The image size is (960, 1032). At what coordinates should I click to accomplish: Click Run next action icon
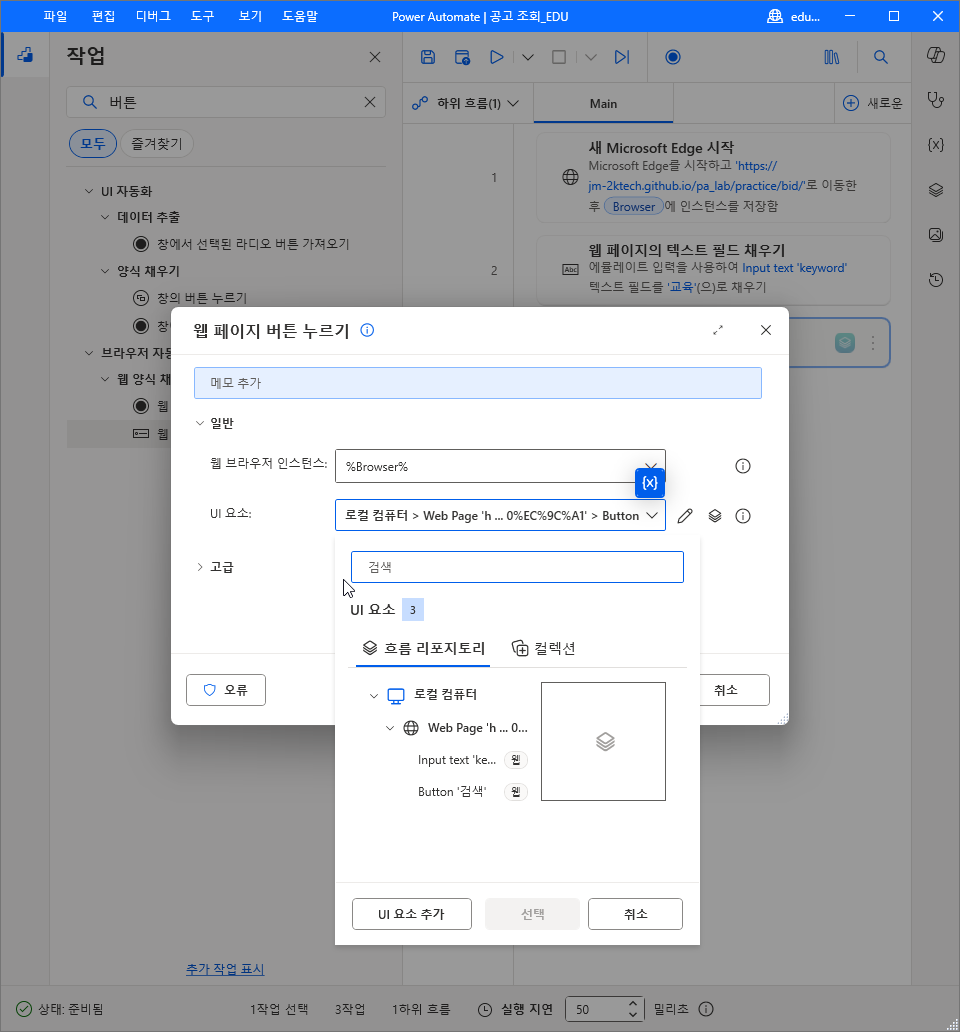622,57
